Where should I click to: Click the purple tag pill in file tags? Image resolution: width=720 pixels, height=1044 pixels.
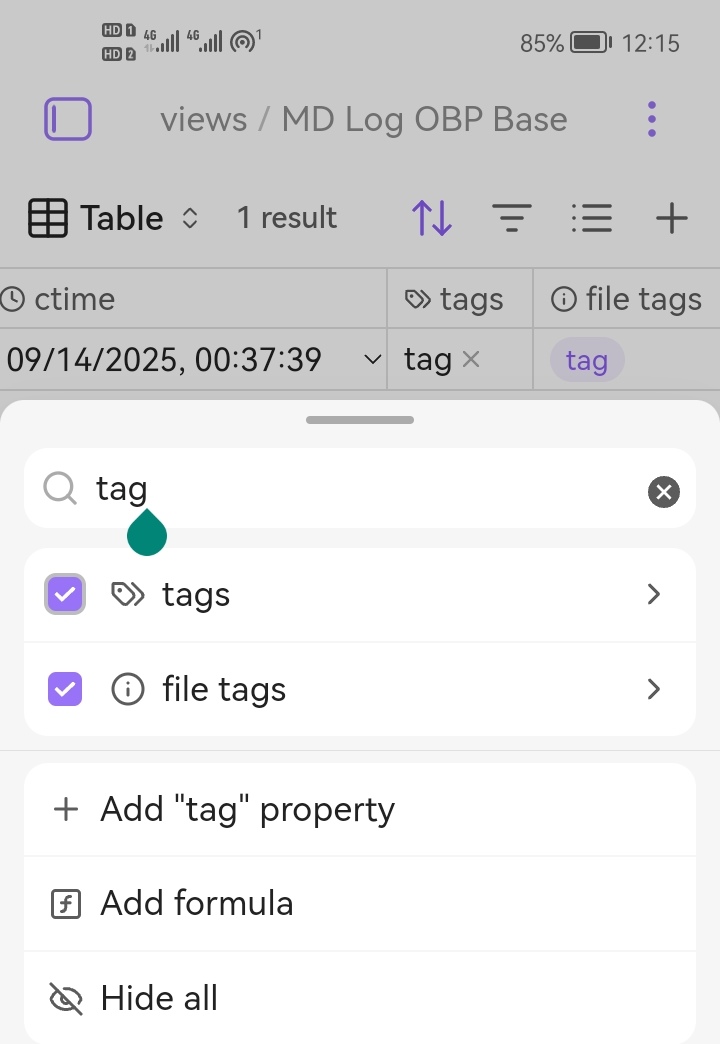pyautogui.click(x=587, y=360)
